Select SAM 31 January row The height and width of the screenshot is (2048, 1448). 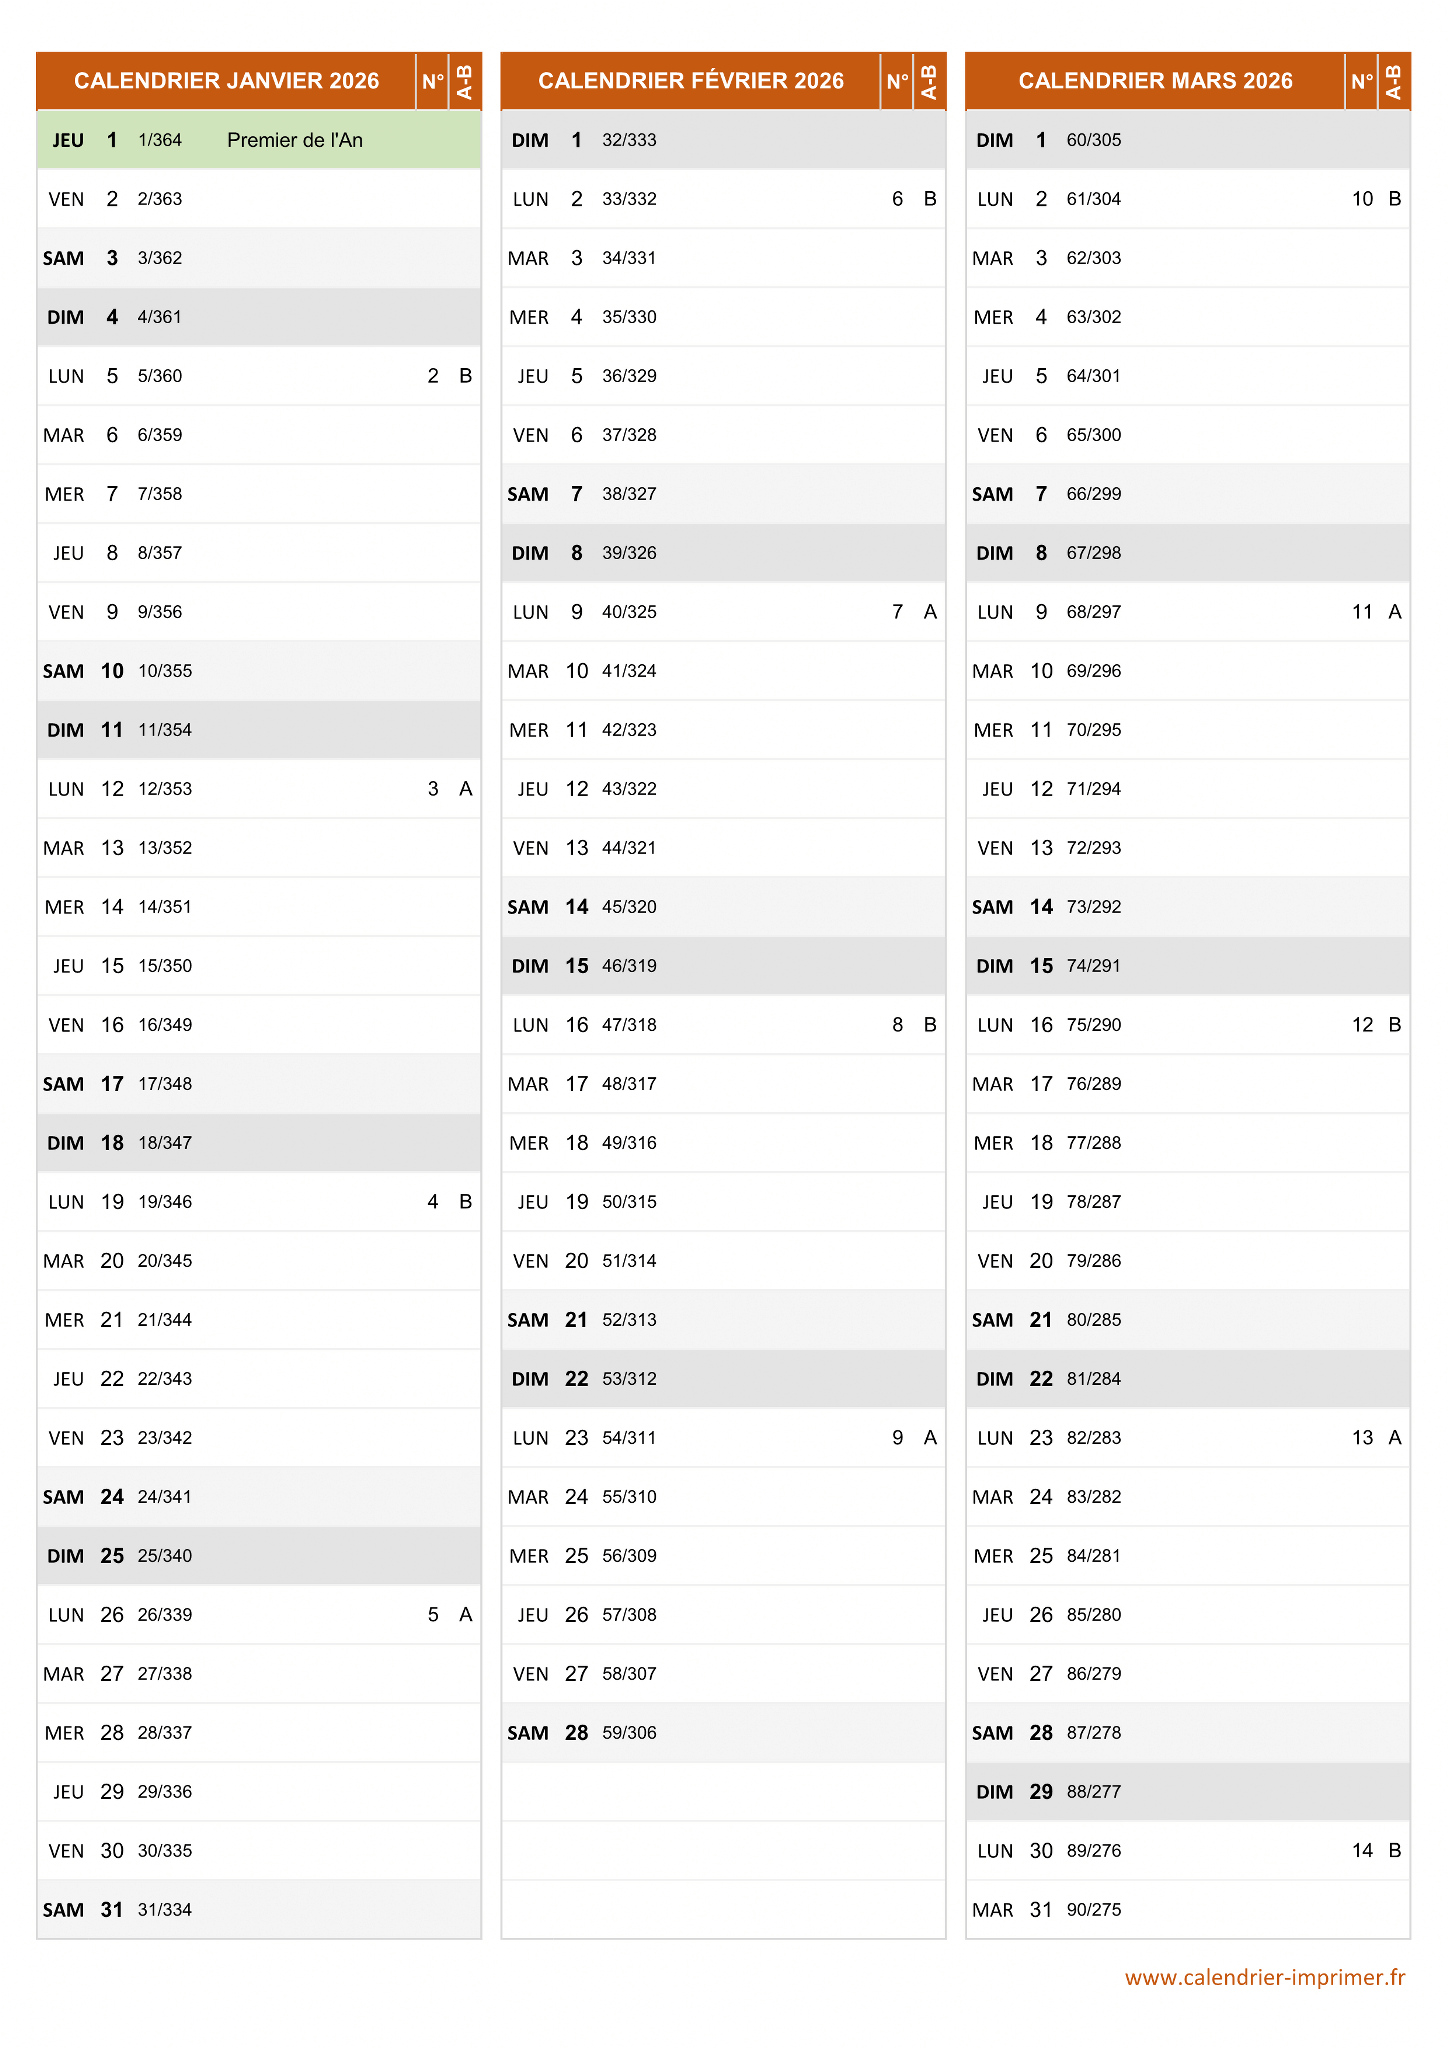pyautogui.click(x=259, y=1910)
